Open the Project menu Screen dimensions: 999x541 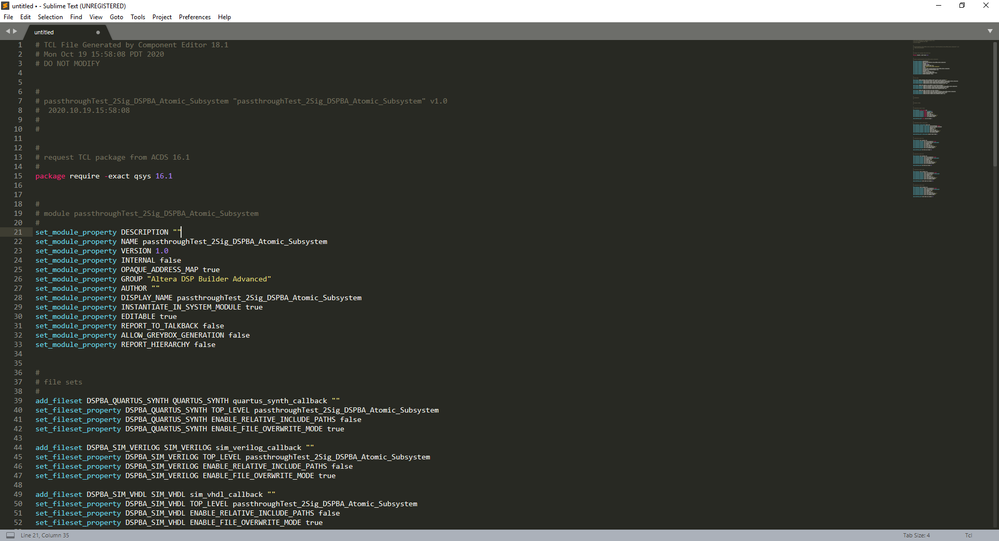pos(162,17)
